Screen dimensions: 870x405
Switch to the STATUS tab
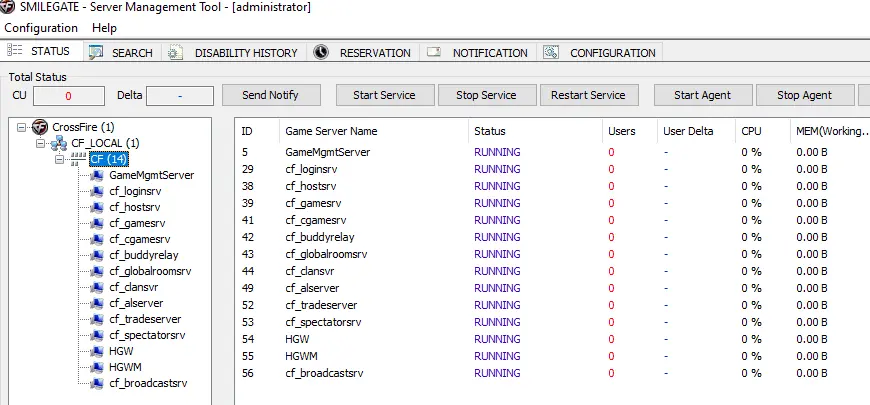point(42,51)
